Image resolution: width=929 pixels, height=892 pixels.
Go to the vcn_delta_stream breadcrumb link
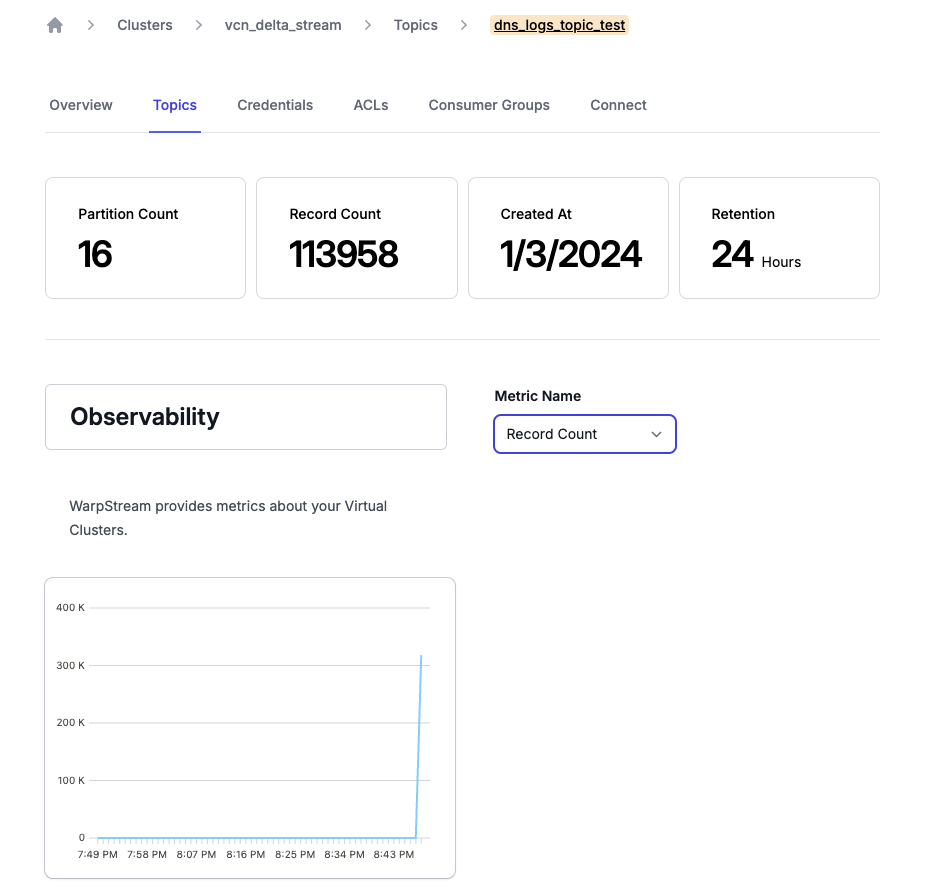[x=283, y=25]
